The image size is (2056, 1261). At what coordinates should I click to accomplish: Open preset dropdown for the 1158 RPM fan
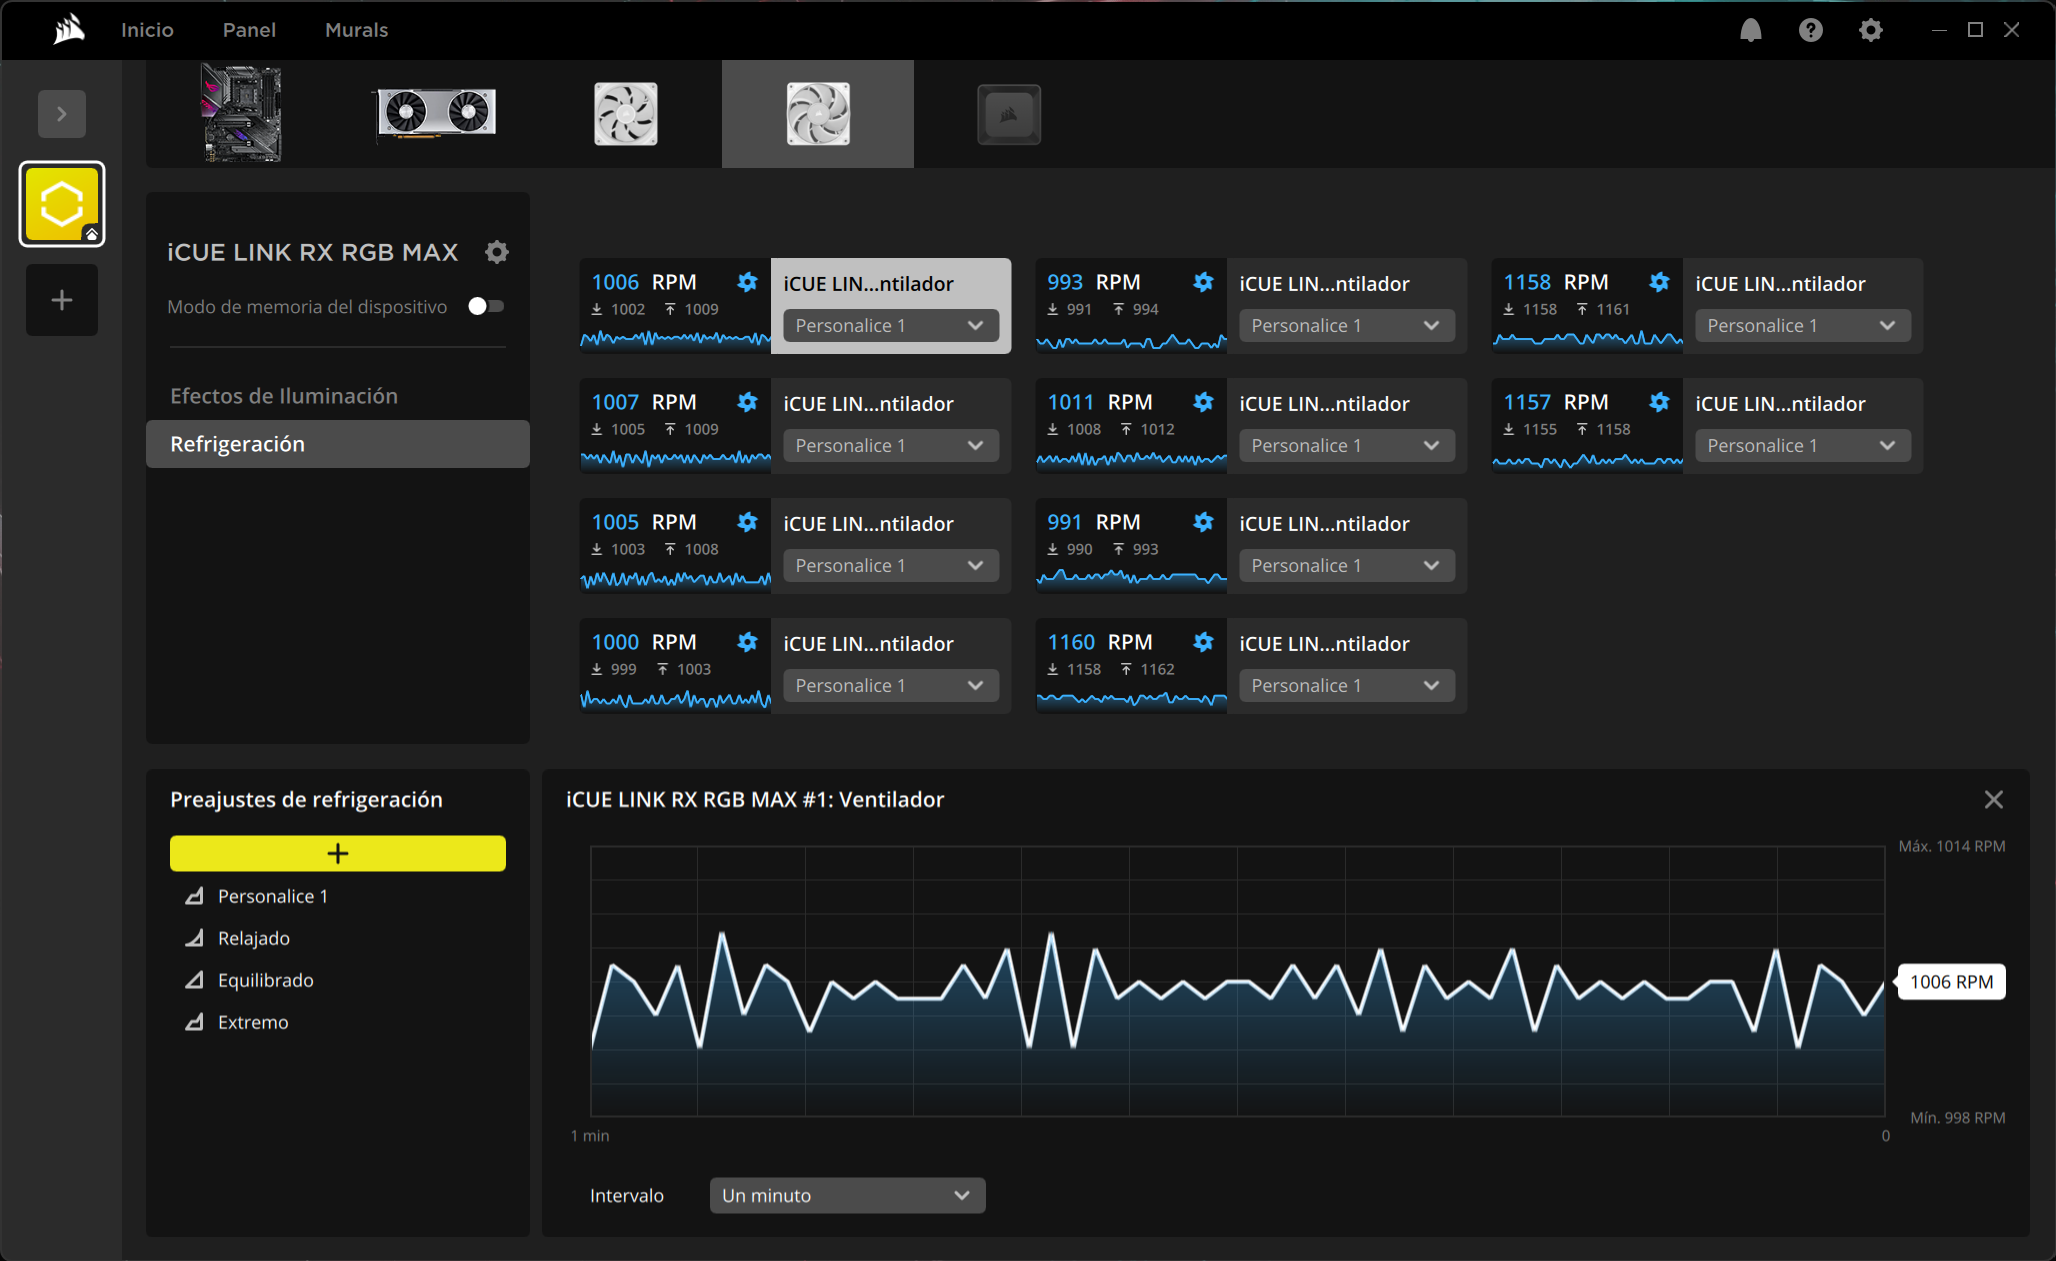(1803, 326)
